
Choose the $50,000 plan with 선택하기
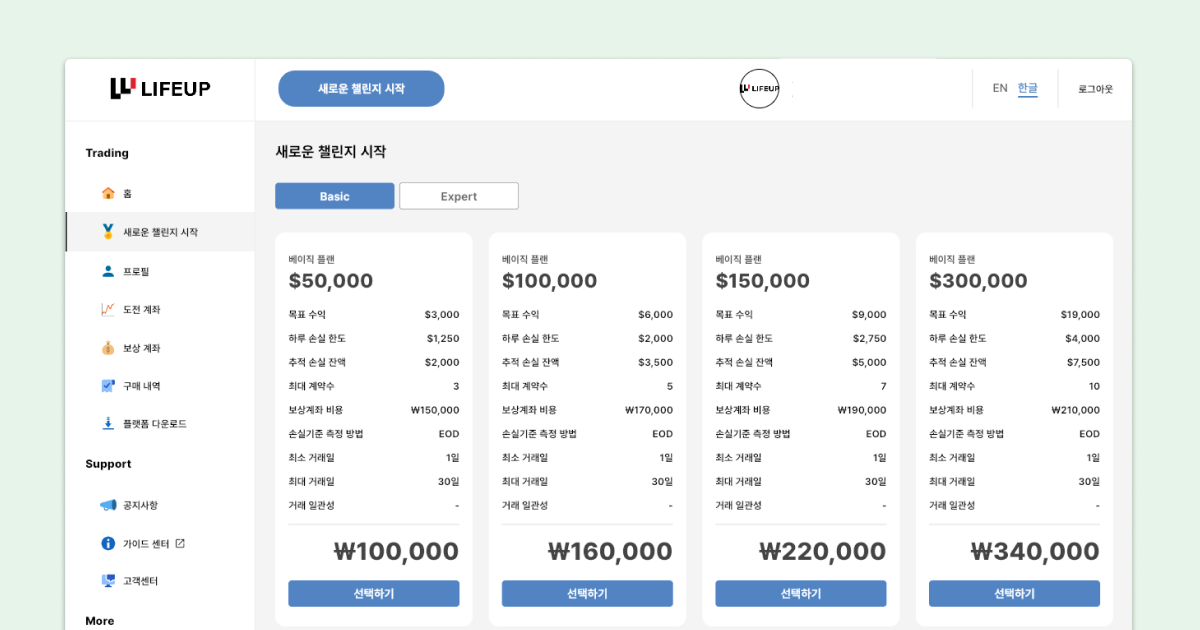click(374, 594)
